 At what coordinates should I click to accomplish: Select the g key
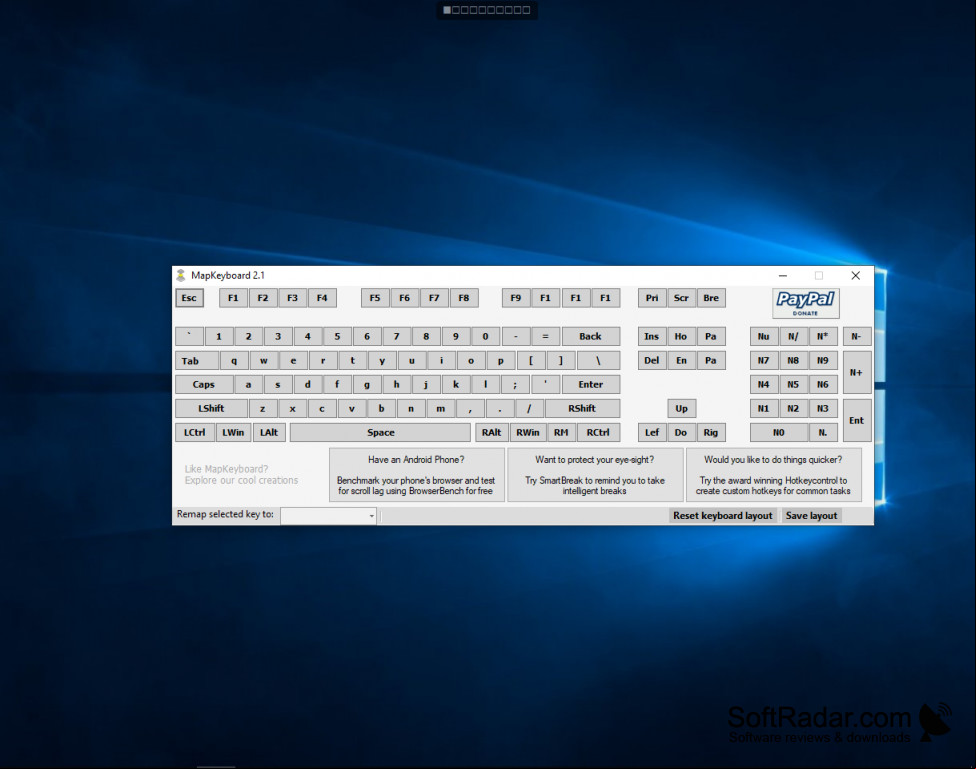[367, 384]
